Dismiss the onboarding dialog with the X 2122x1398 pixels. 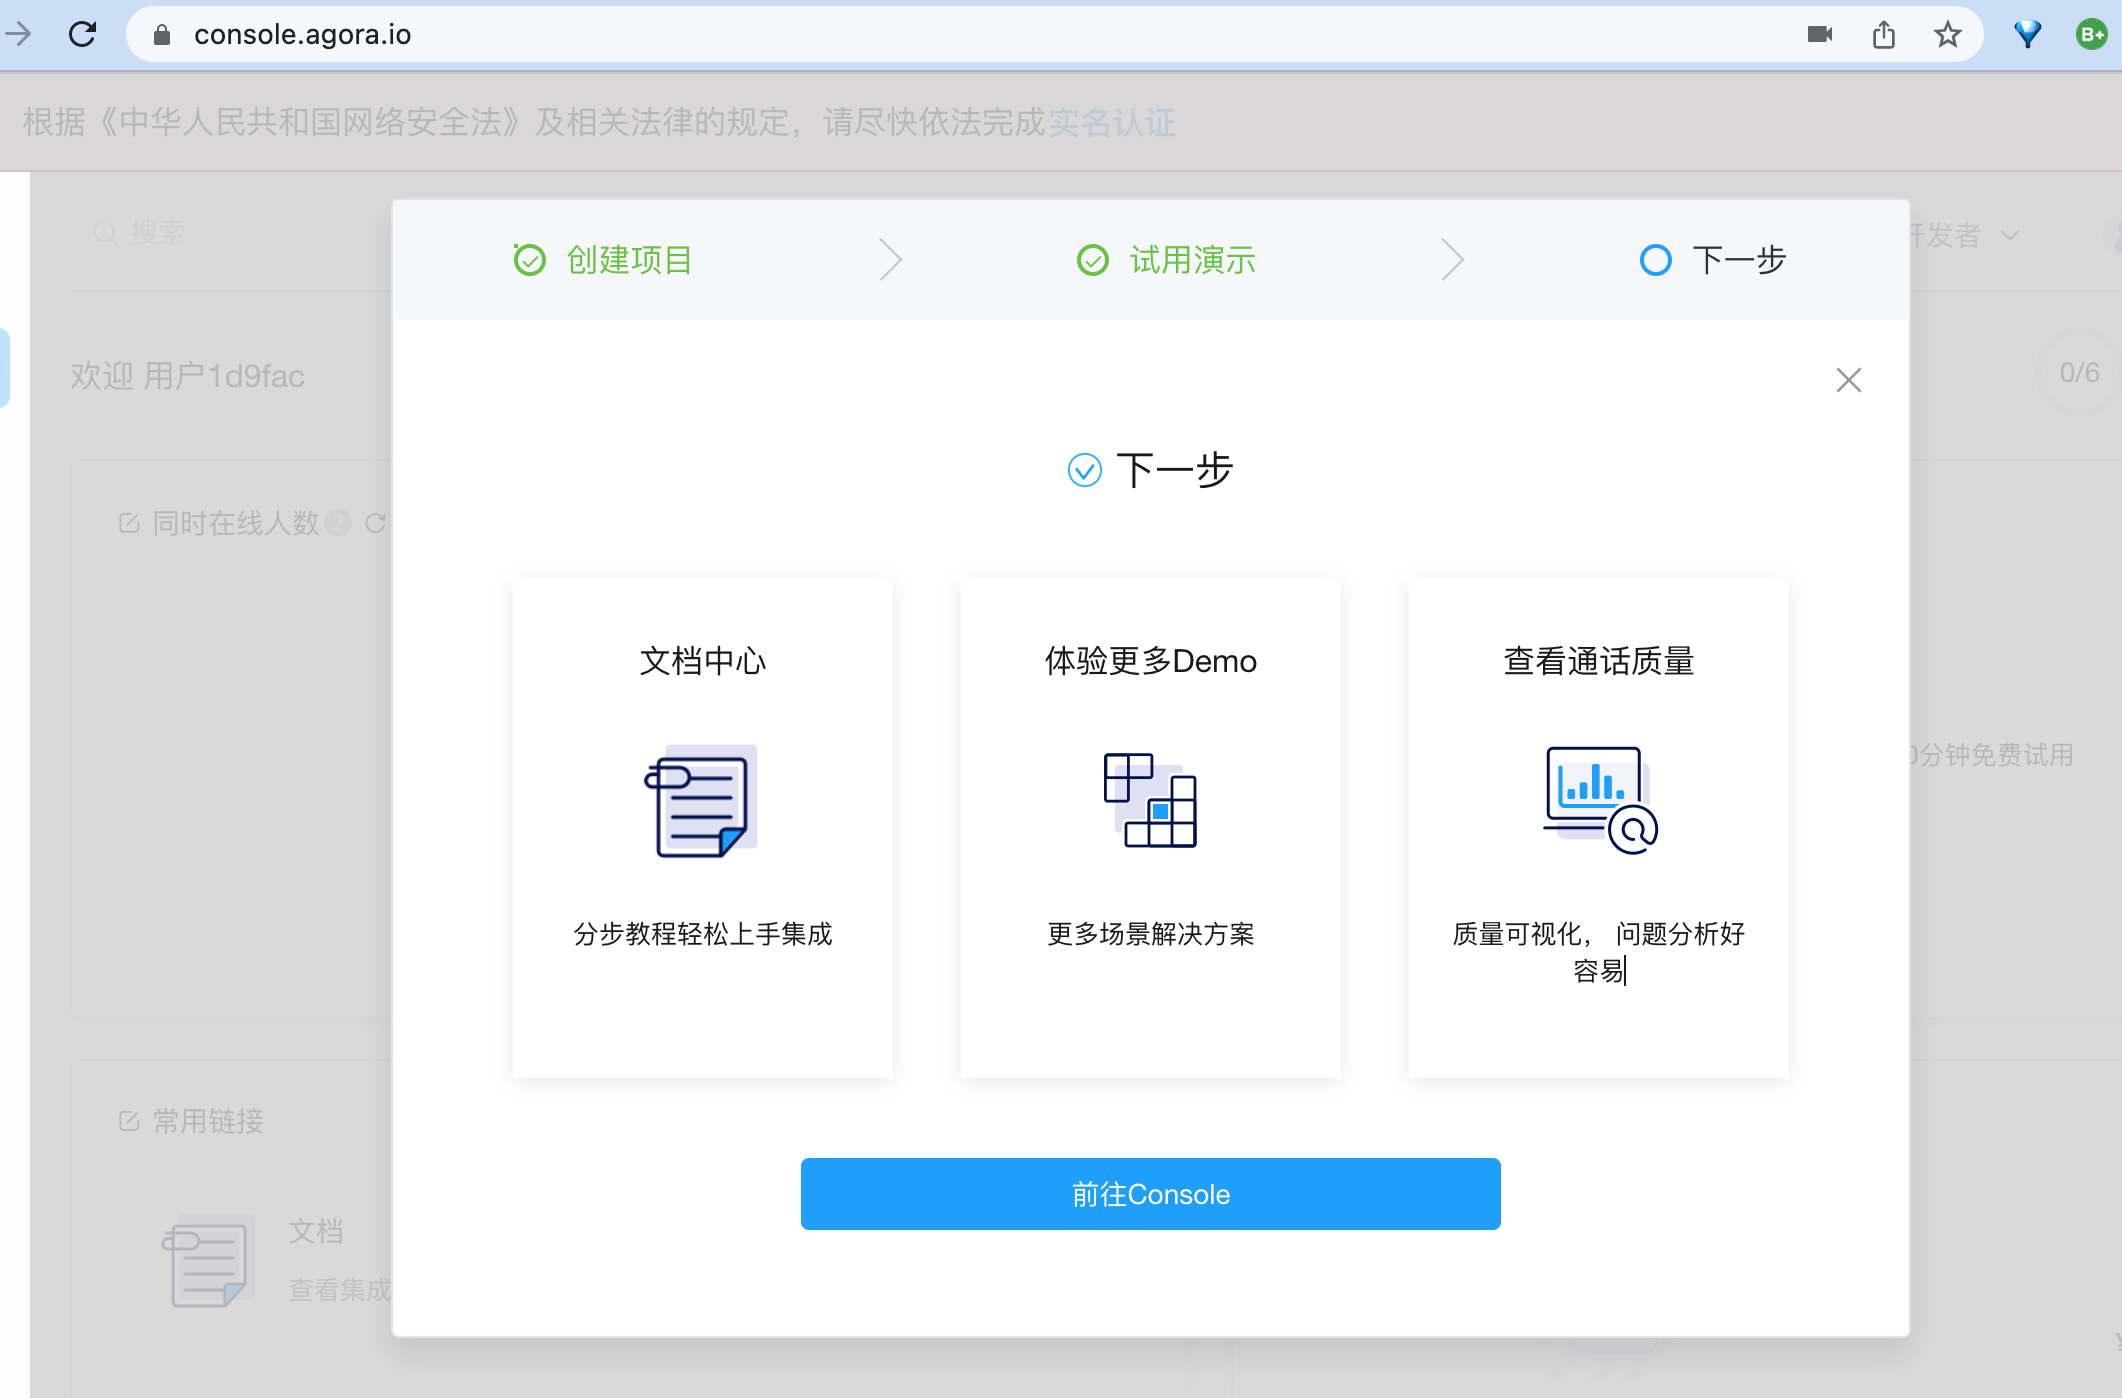pyautogui.click(x=1848, y=380)
